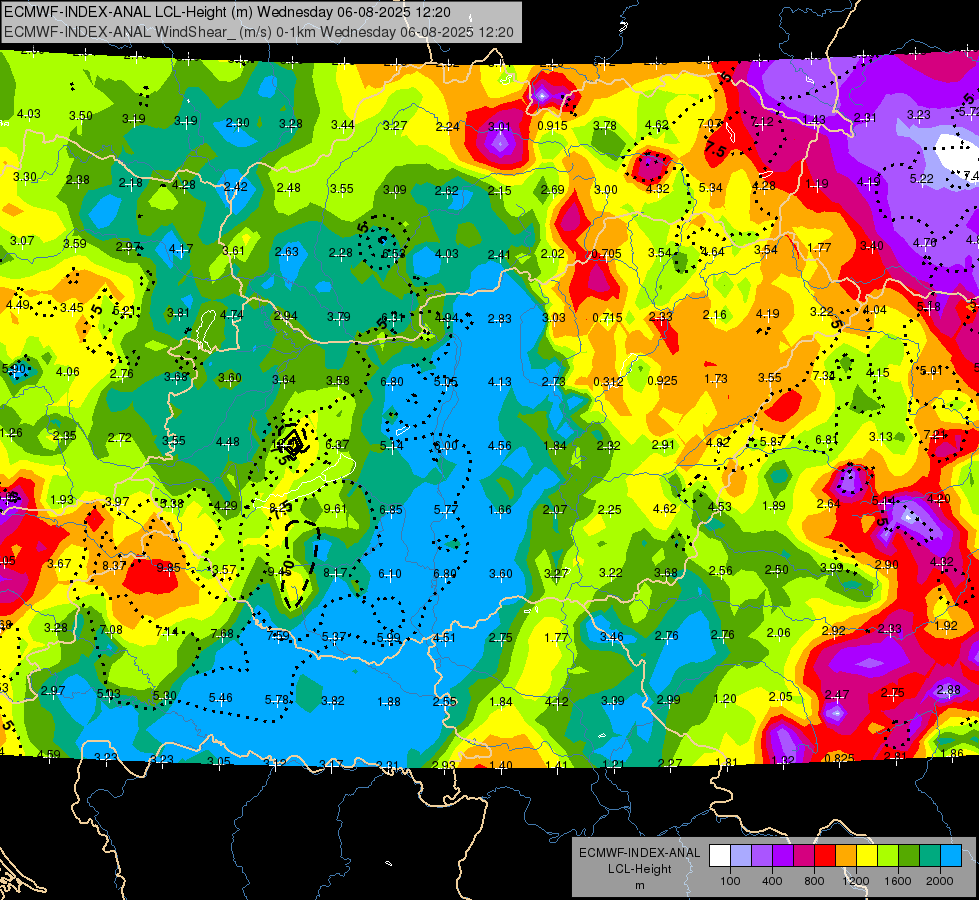Click the wind shear value '0.312'
Image resolution: width=979 pixels, height=900 pixels.
click(608, 381)
